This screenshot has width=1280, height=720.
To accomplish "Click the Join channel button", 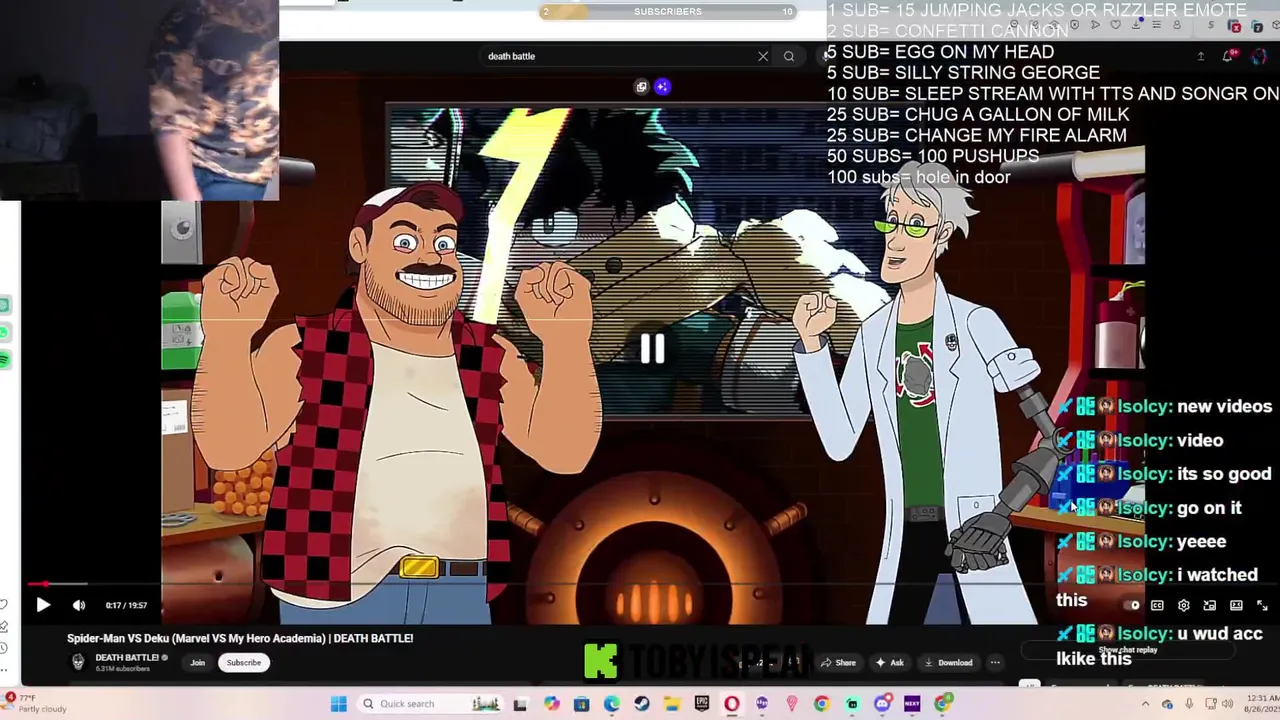I will pos(197,662).
